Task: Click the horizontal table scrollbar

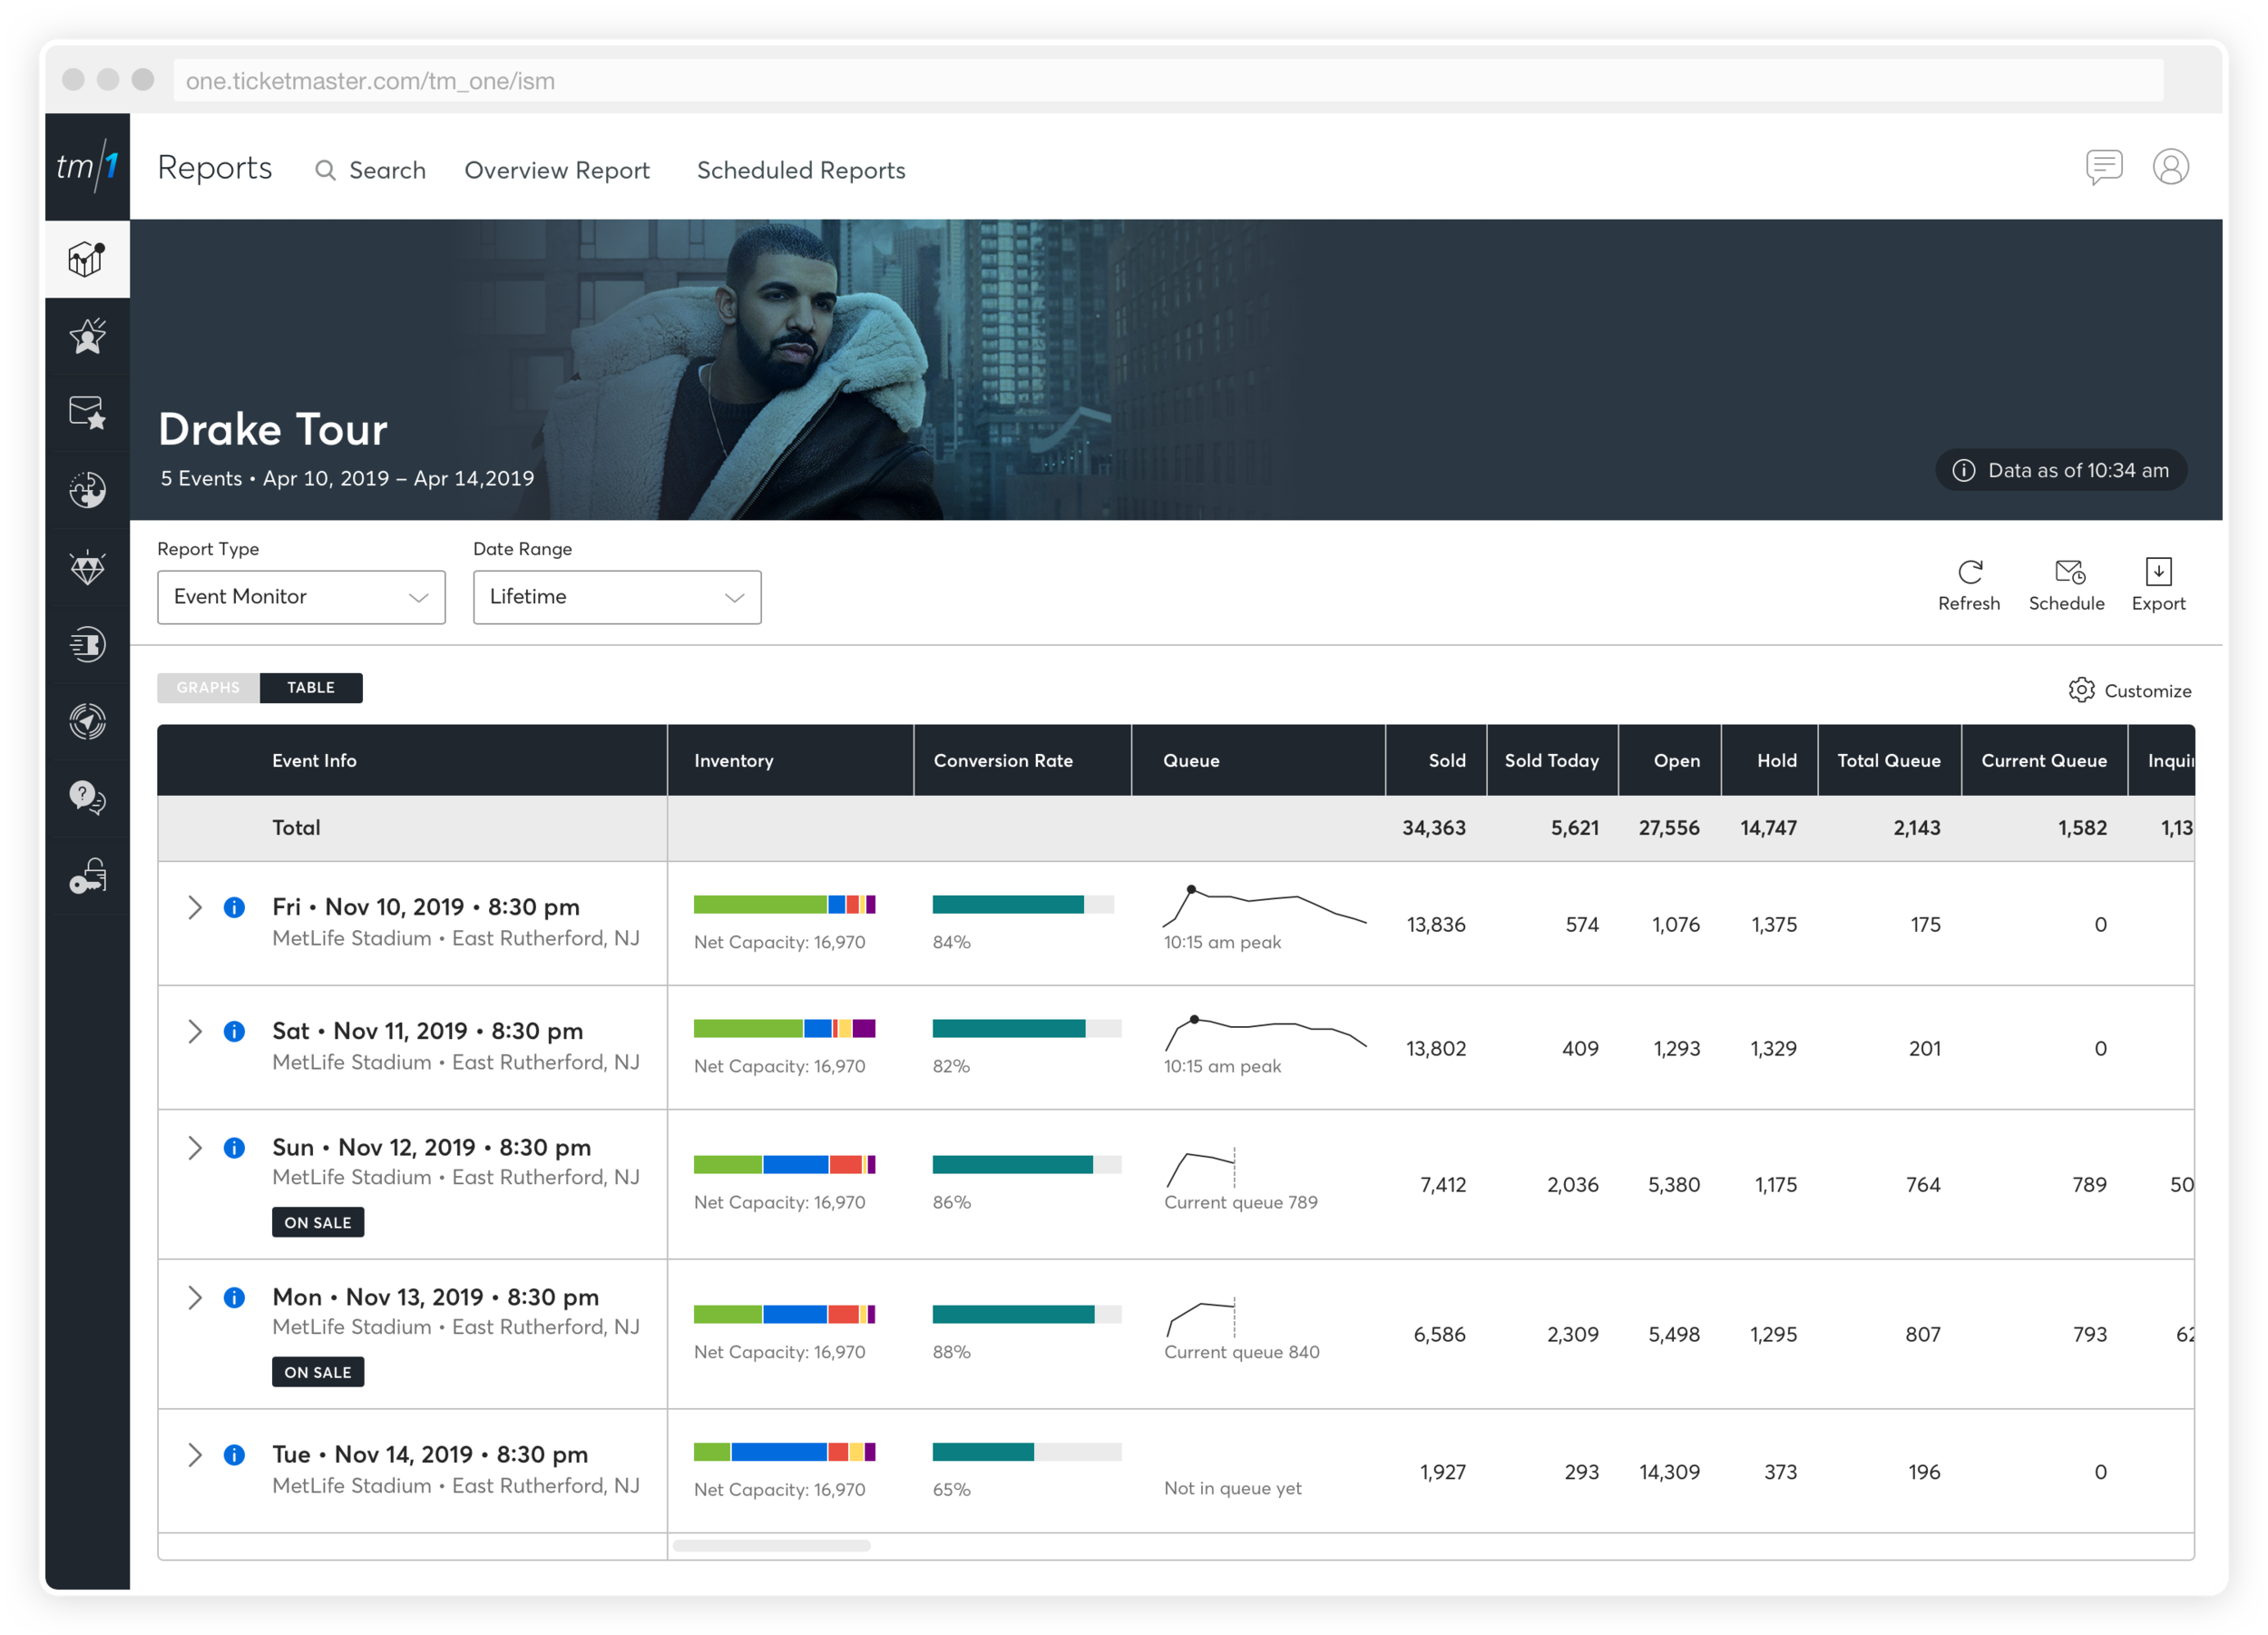Action: pyautogui.click(x=771, y=1546)
